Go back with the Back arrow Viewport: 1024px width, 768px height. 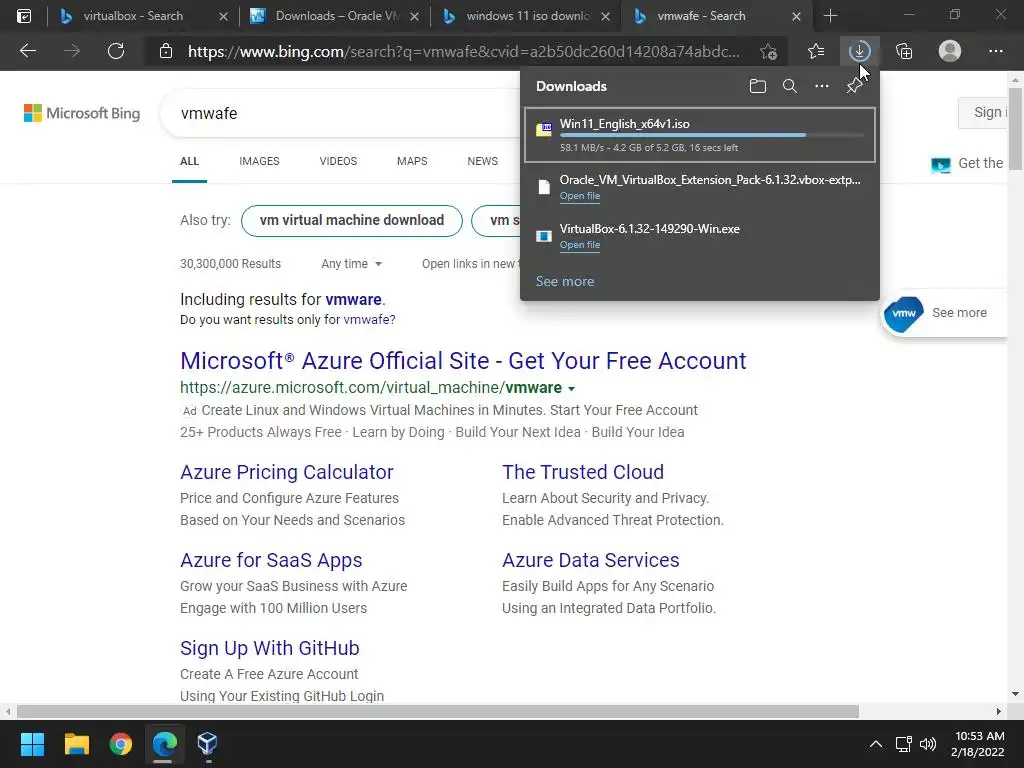[28, 51]
